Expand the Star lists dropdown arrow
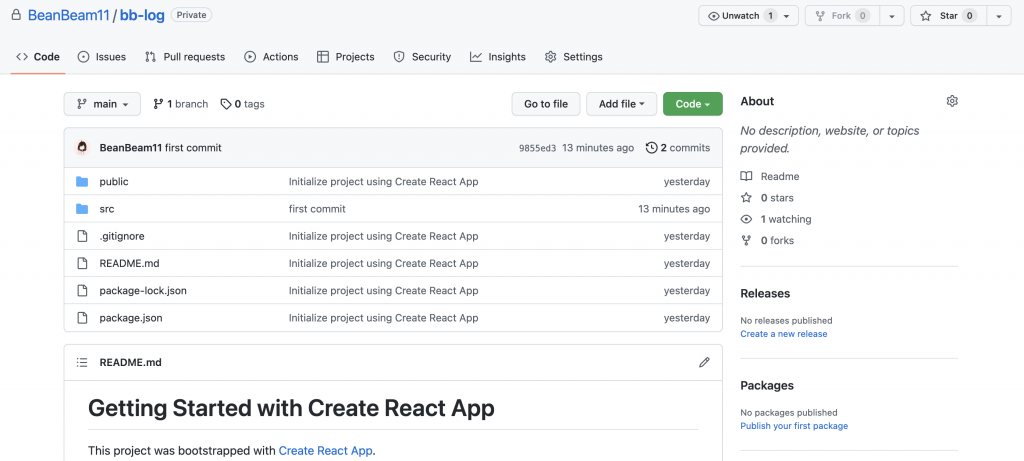This screenshot has height=461, width=1024. pos(999,16)
